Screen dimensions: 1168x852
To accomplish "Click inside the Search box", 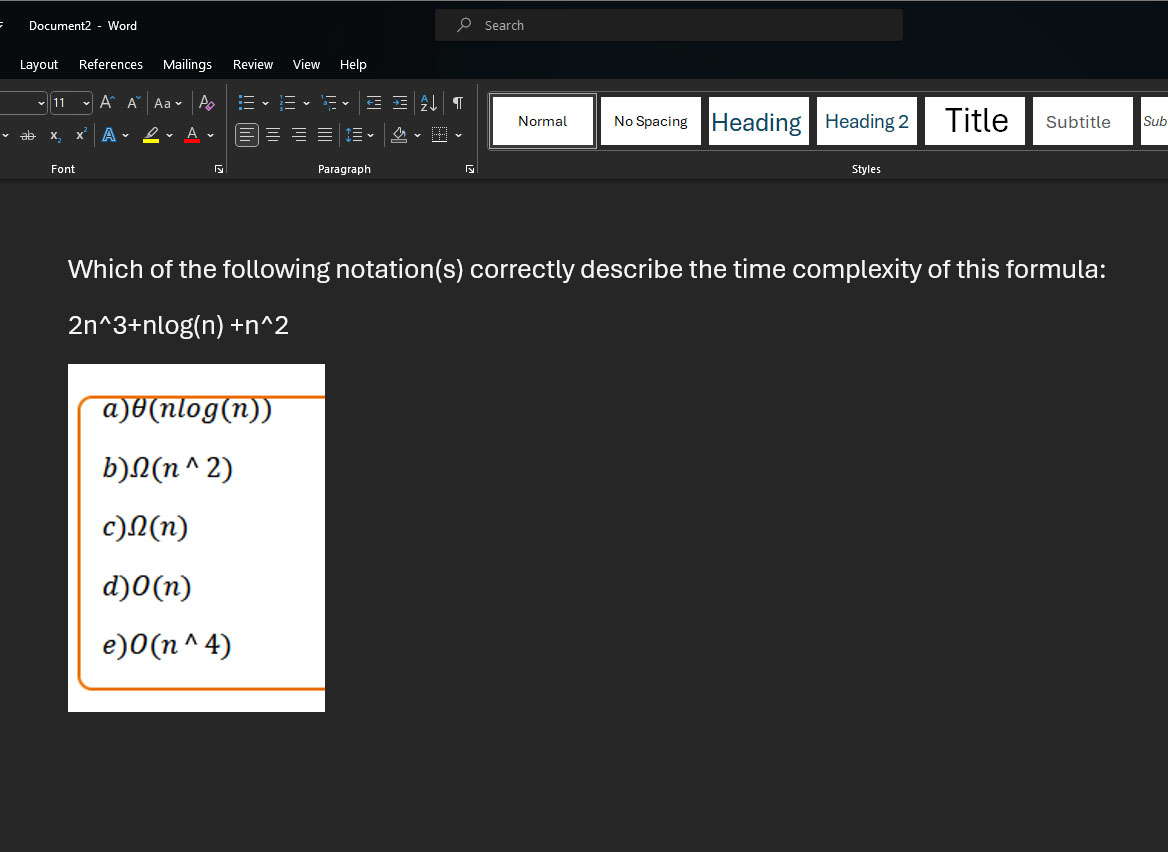I will (x=668, y=25).
